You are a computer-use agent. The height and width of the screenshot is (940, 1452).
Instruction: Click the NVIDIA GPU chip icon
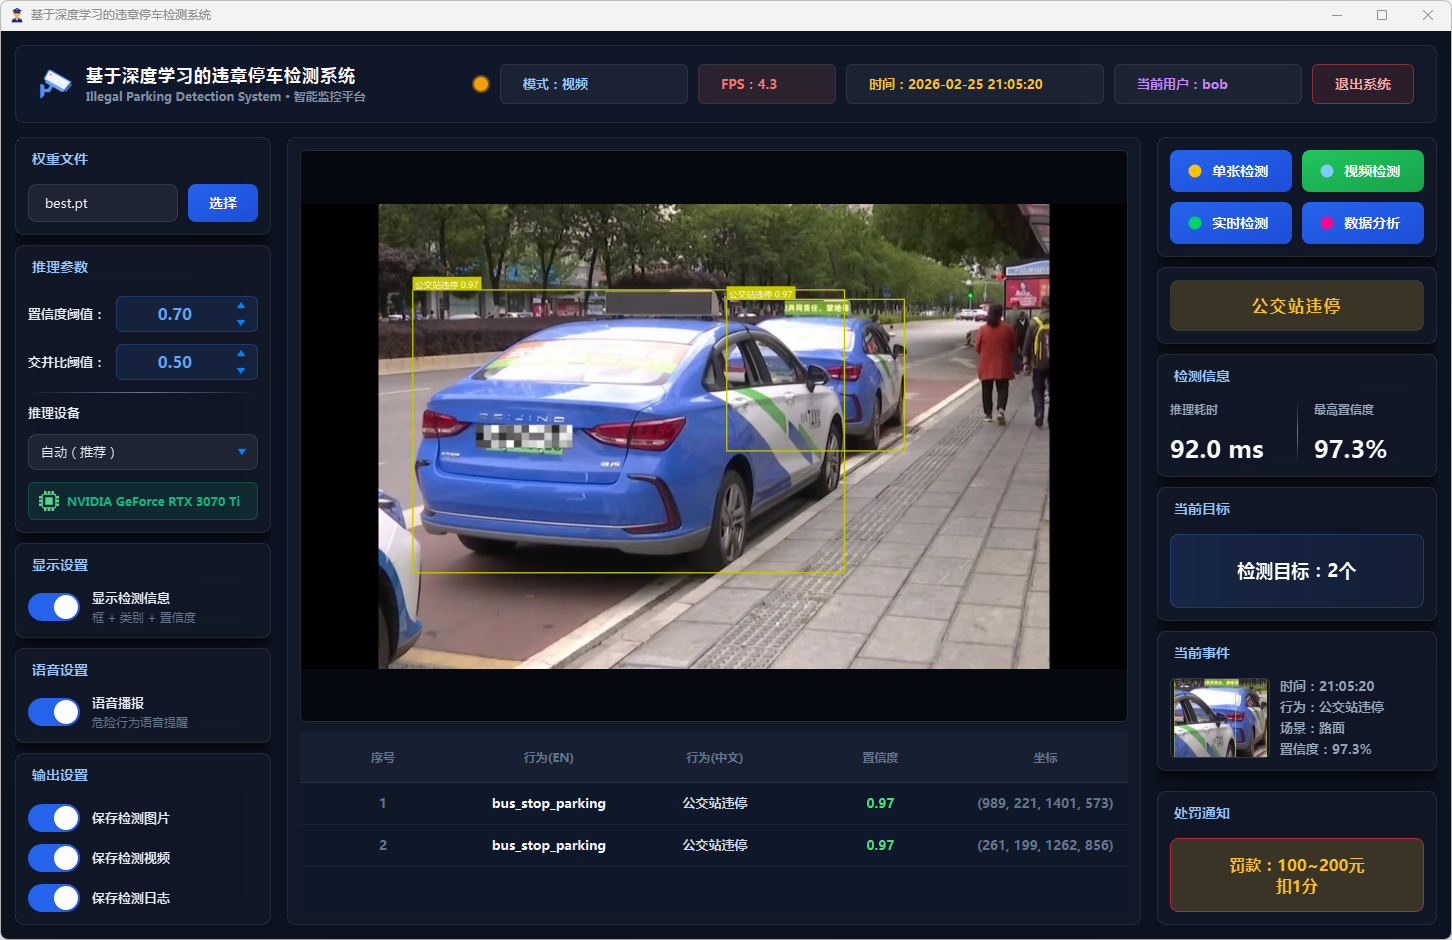[48, 501]
